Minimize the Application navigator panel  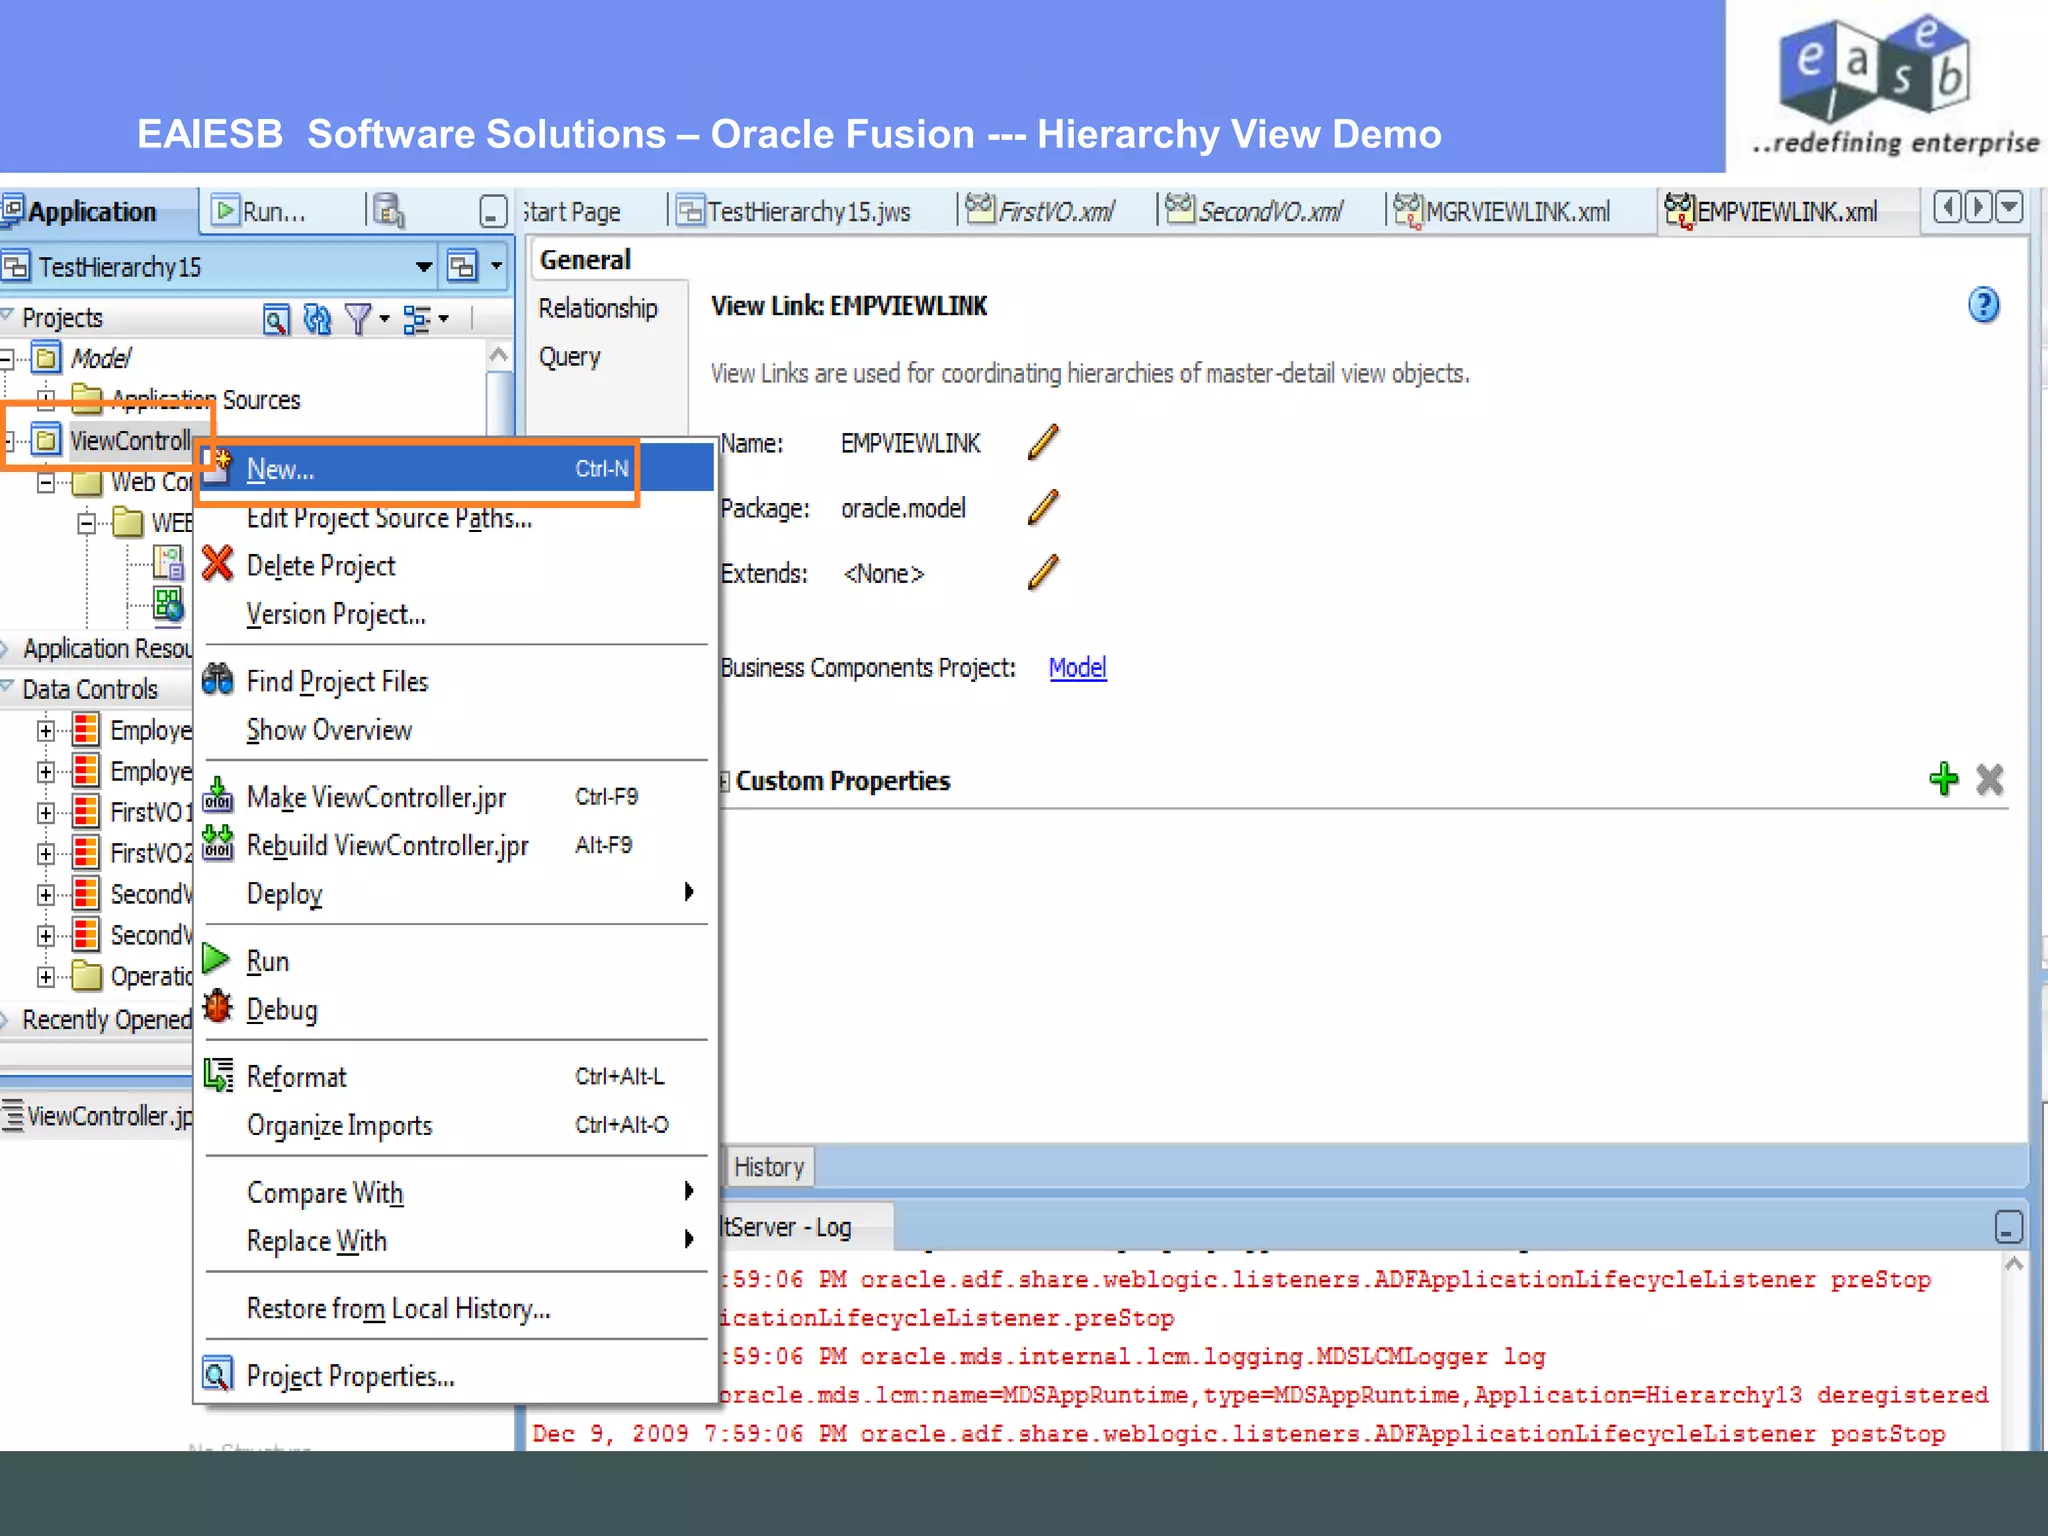492,212
